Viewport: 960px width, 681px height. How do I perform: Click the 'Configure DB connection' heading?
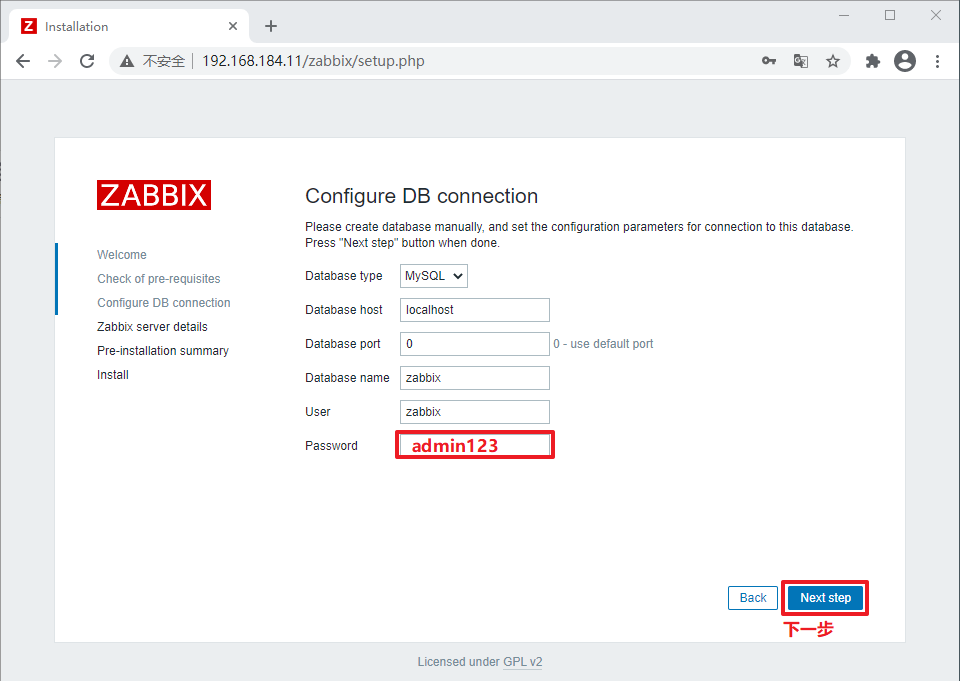coord(421,196)
